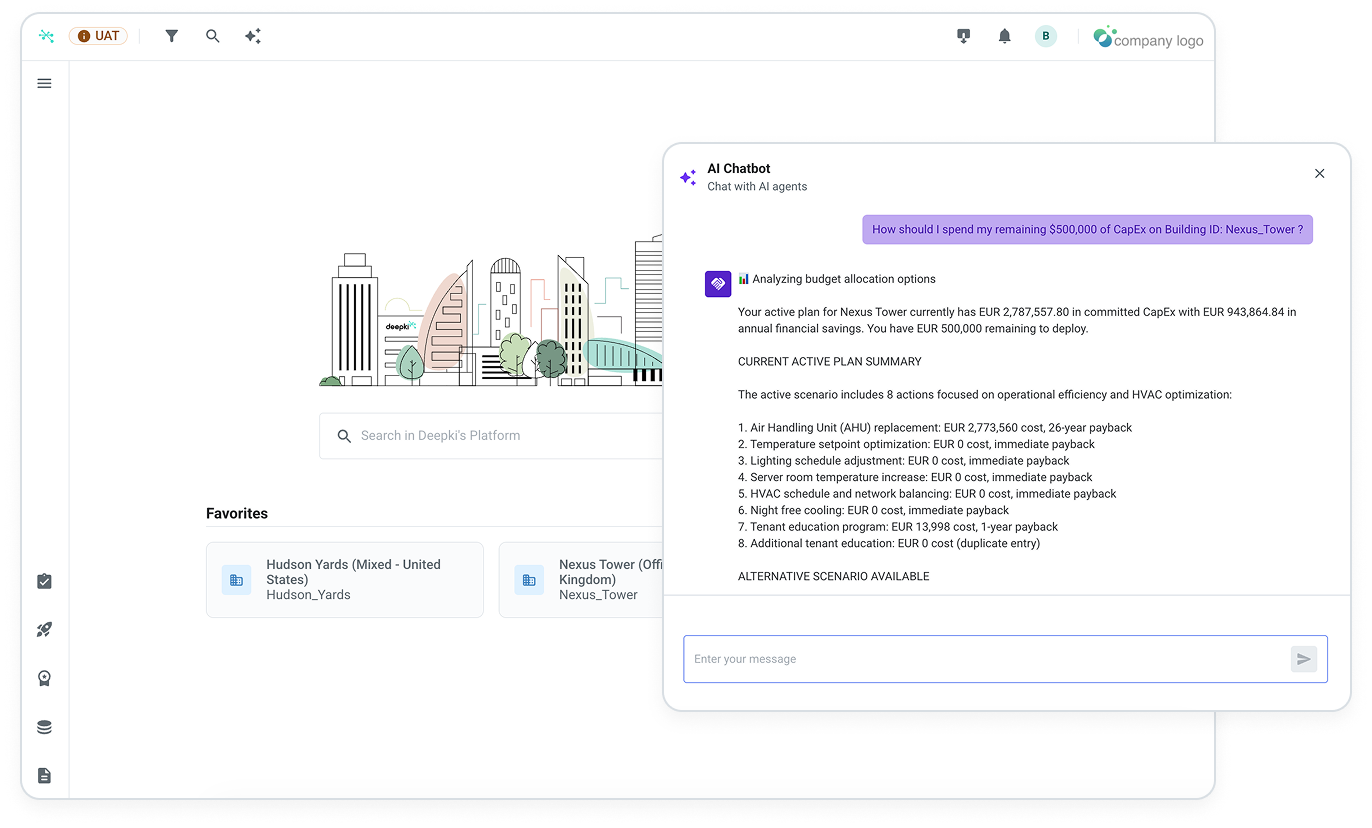This screenshot has width=1372, height=828.
Task: Click the UAT environment badge
Action: point(98,36)
